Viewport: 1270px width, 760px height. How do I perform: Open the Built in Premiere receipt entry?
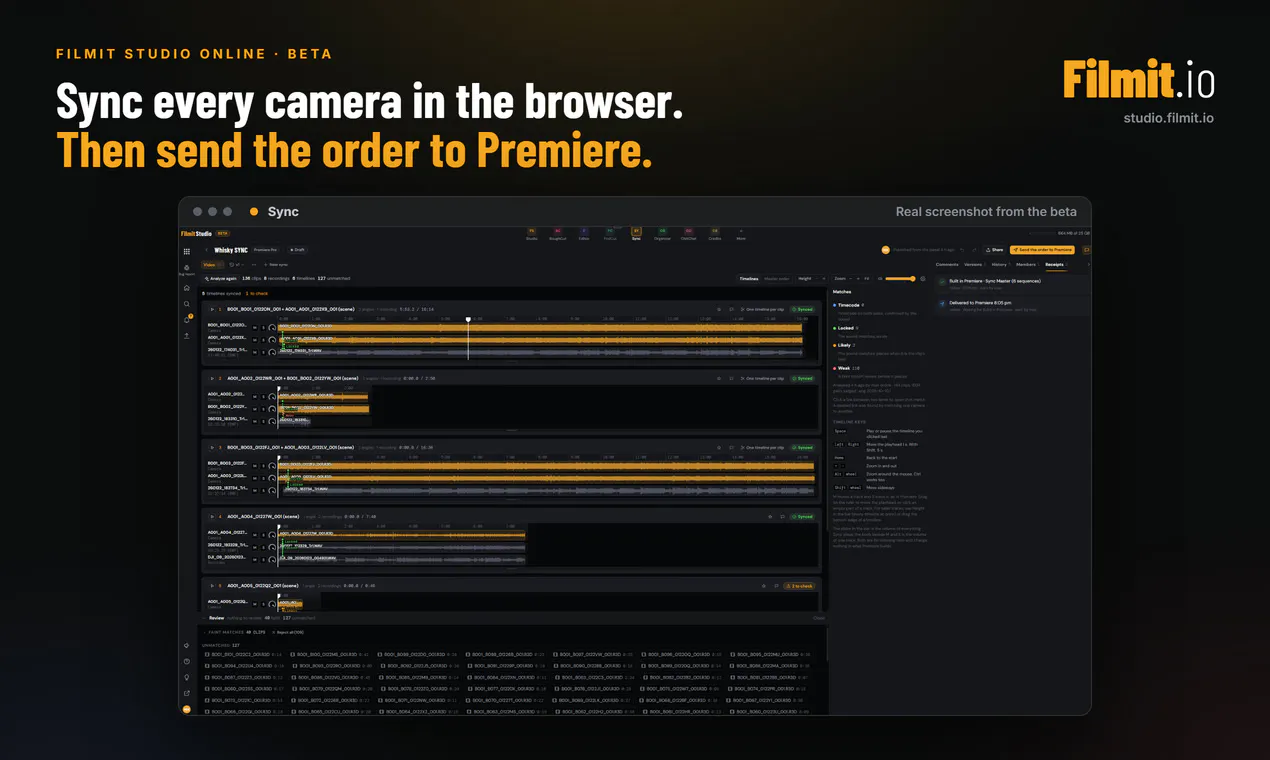(x=1011, y=283)
